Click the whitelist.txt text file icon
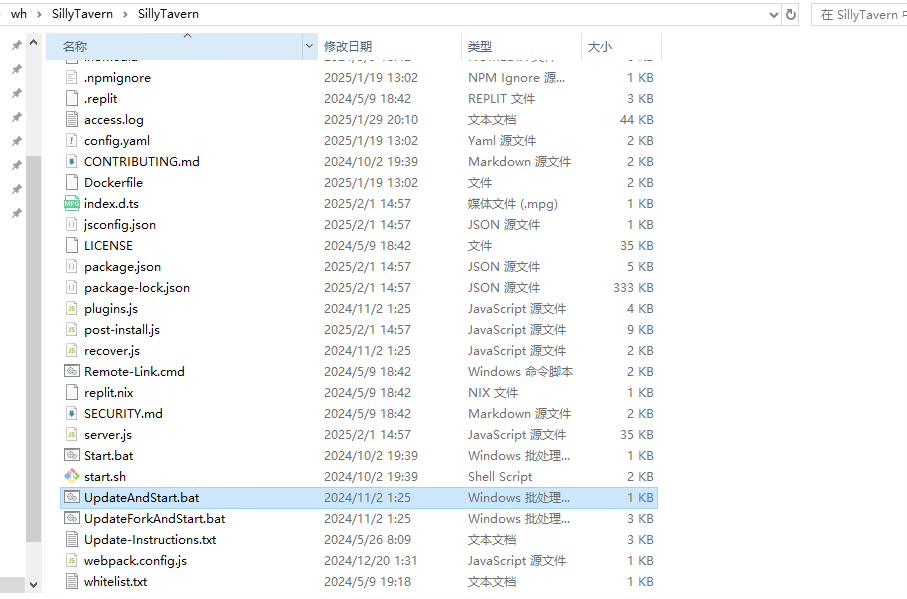Viewport: 907px width, 599px height. [72, 582]
